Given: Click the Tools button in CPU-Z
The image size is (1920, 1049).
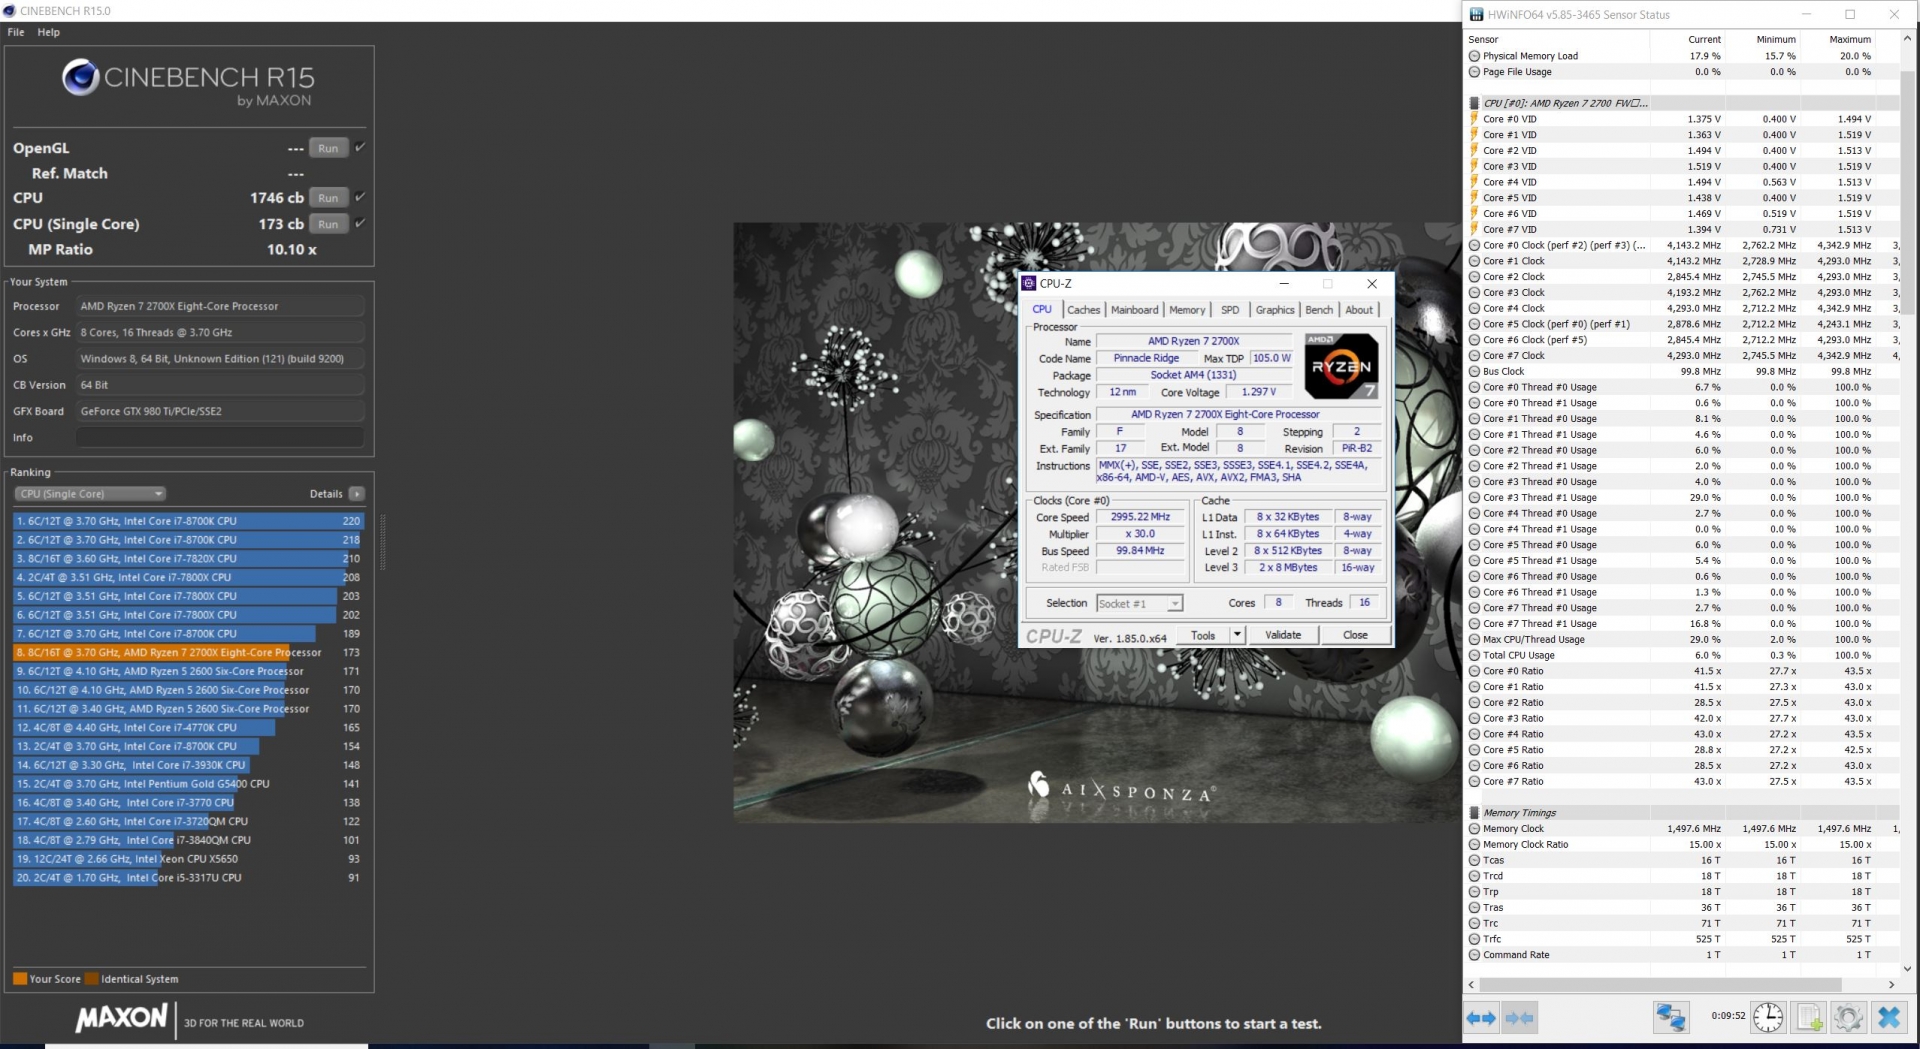Looking at the screenshot, I should point(1203,635).
